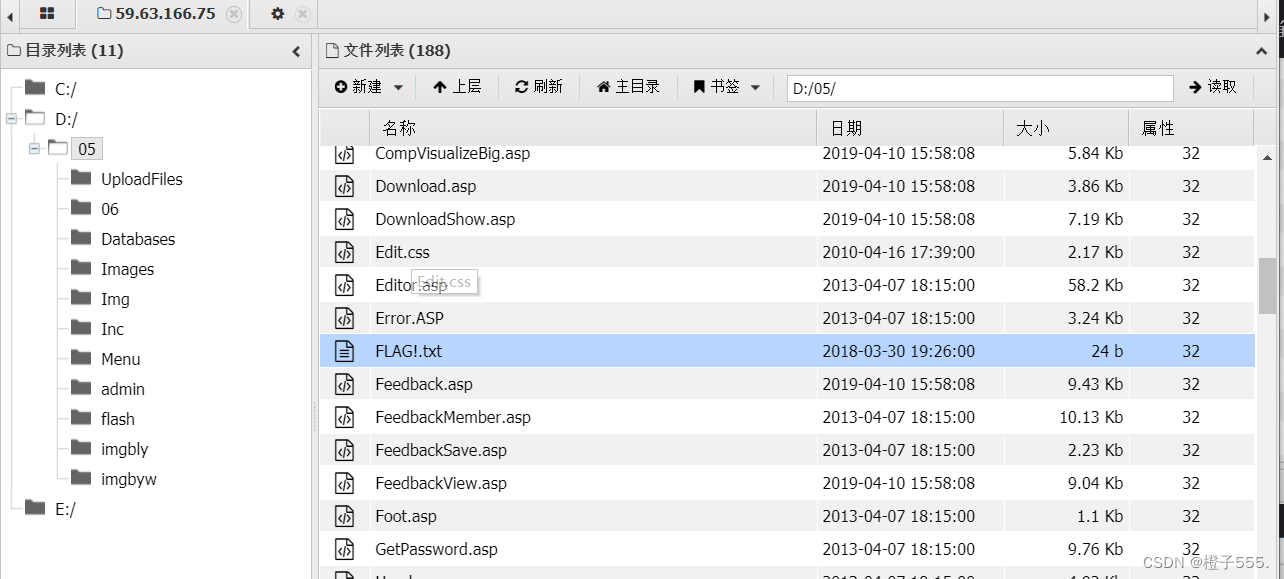Click the Download.asp file icon
This screenshot has height=579, width=1284.
coord(344,186)
